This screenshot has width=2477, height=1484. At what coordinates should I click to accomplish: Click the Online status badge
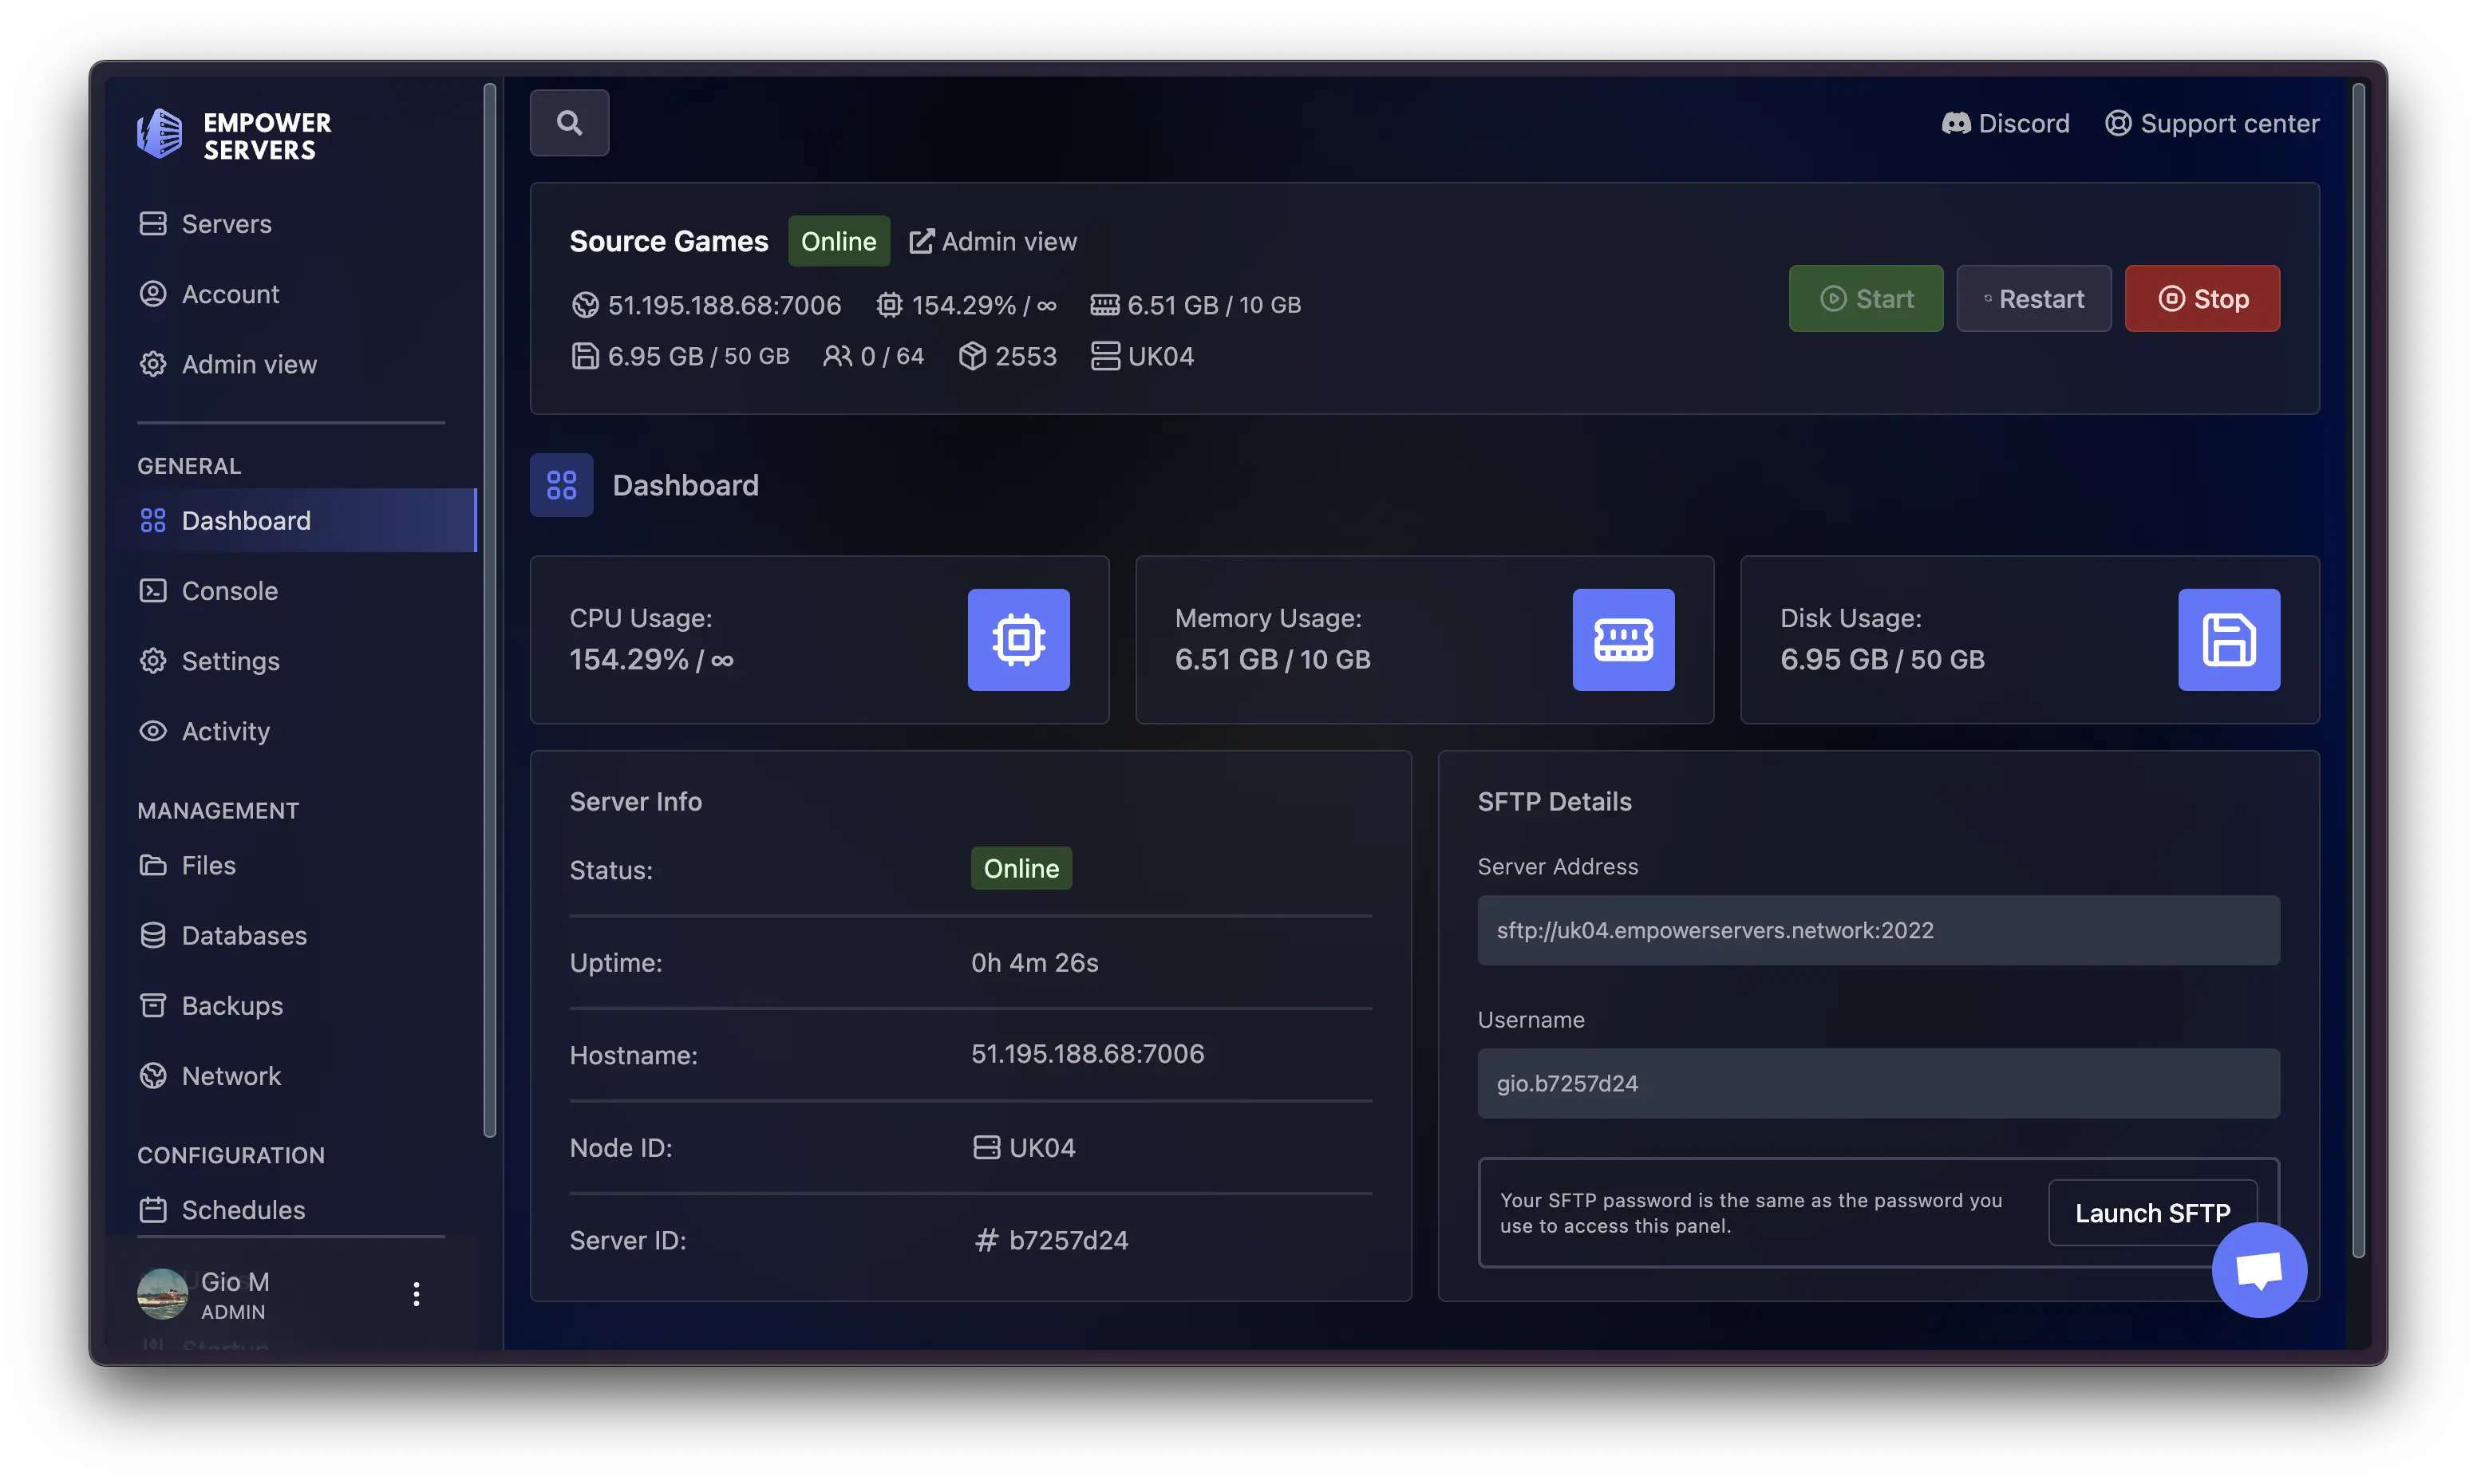pyautogui.click(x=838, y=240)
